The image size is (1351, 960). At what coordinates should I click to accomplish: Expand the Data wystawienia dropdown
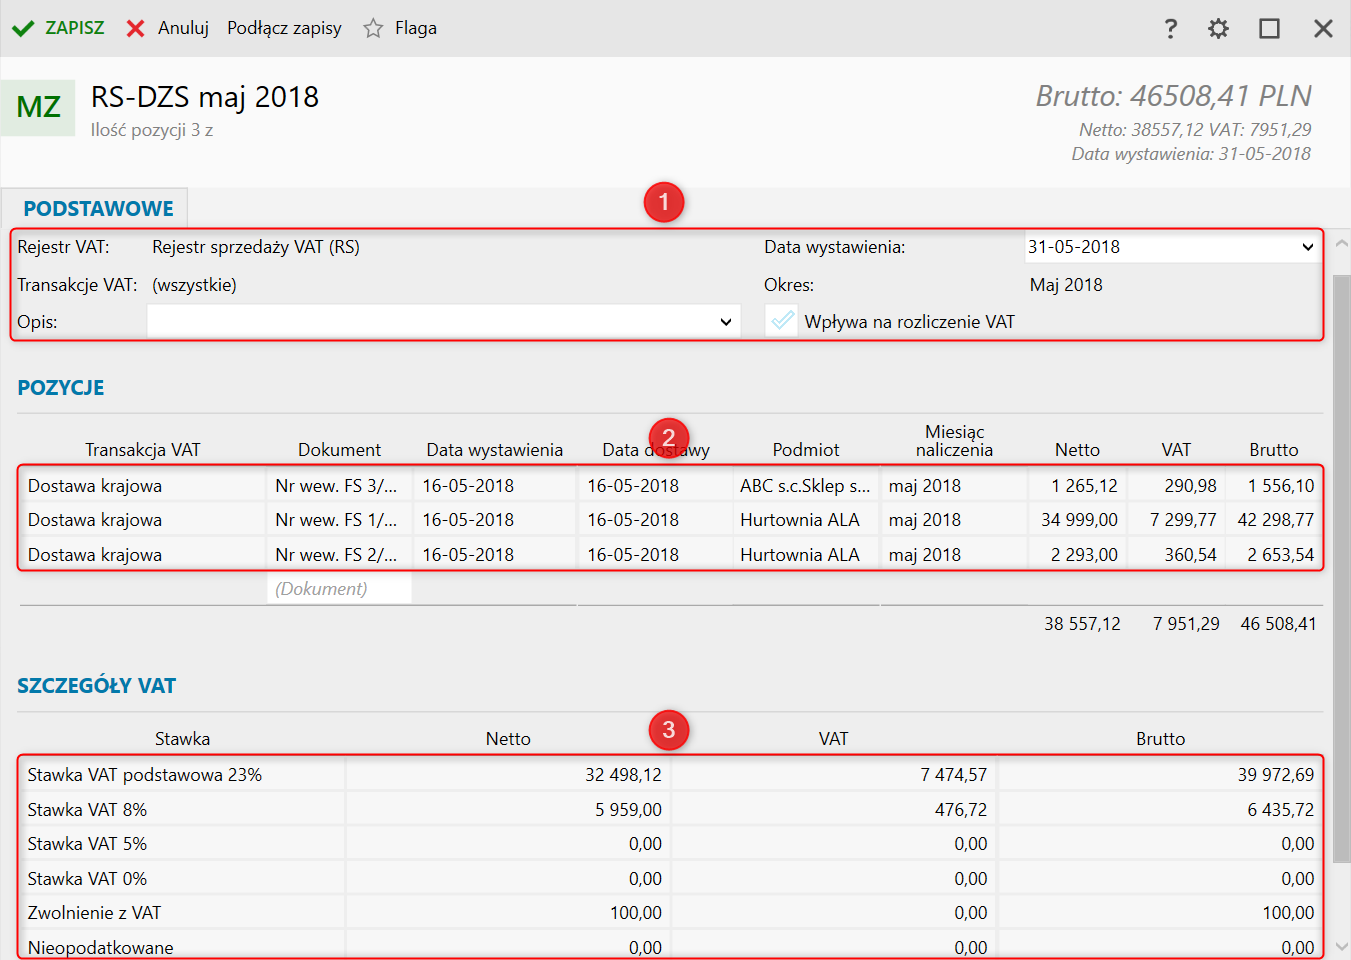coord(1307,247)
